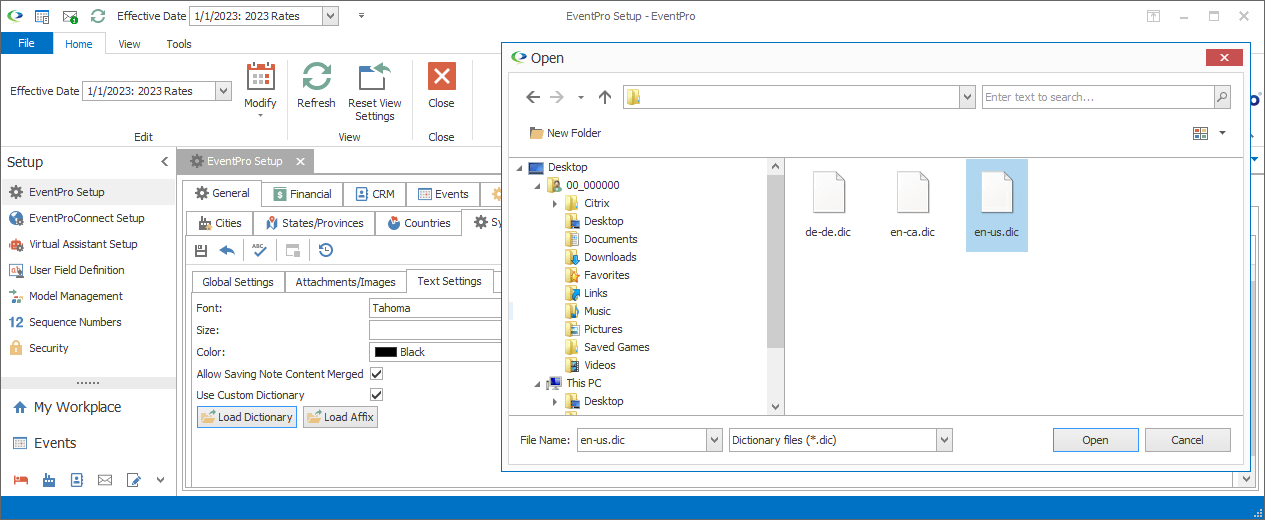This screenshot has width=1265, height=520.
Task: Switch to the States/Provinces tab
Action: click(314, 223)
